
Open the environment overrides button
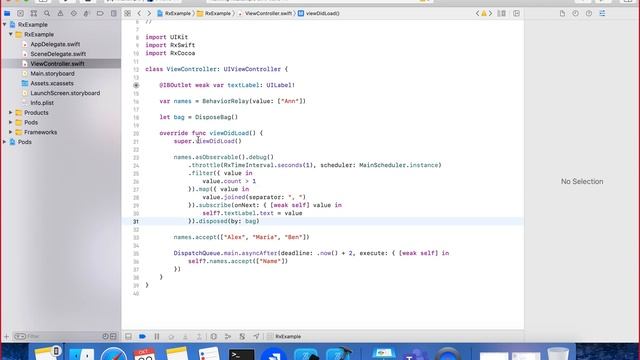(242, 336)
